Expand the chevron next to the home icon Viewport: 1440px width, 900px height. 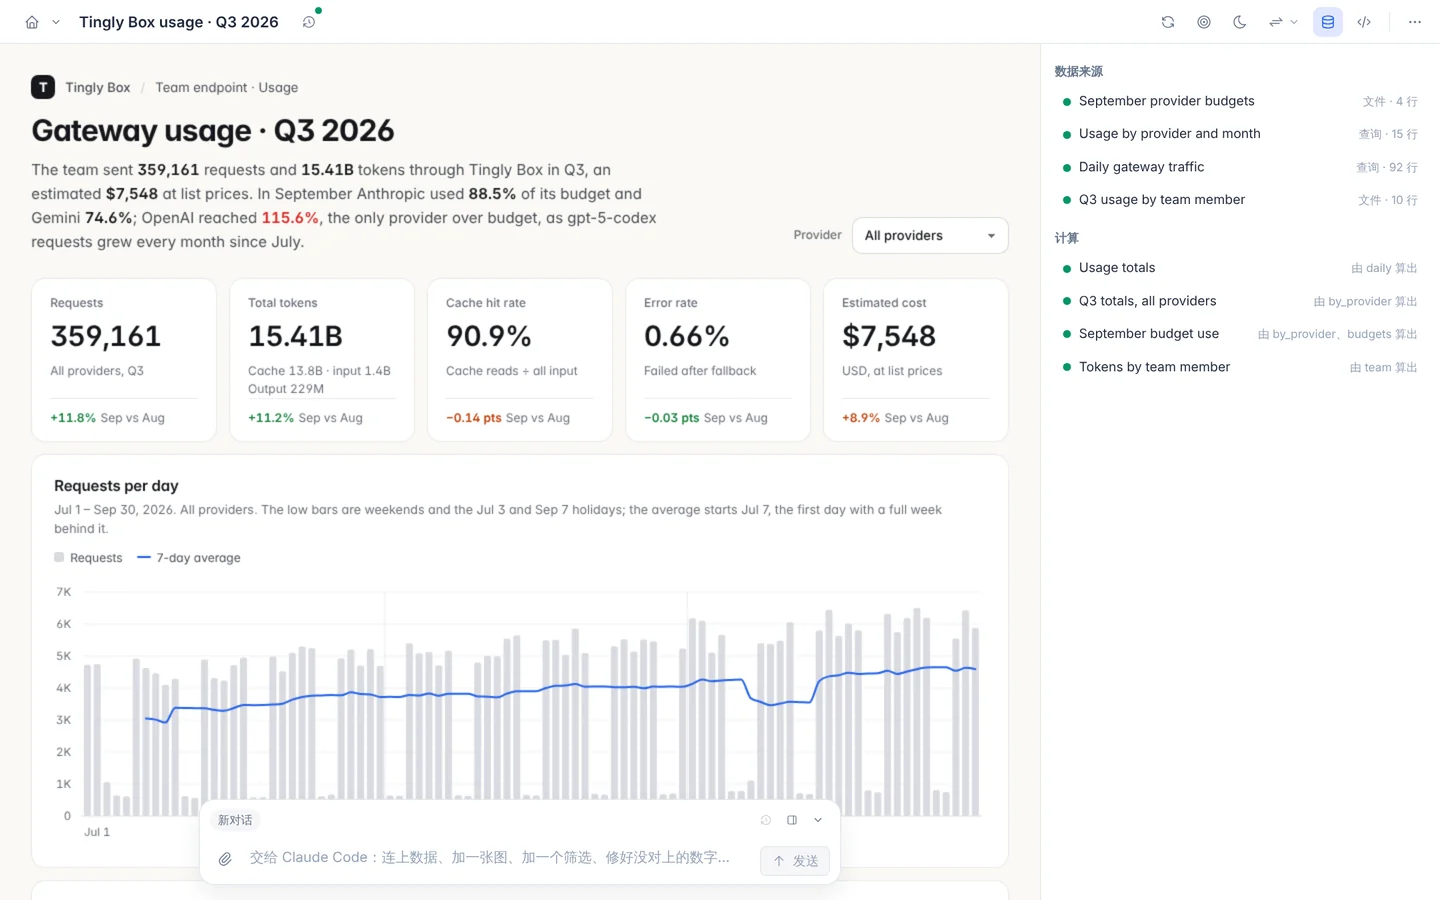(x=56, y=22)
